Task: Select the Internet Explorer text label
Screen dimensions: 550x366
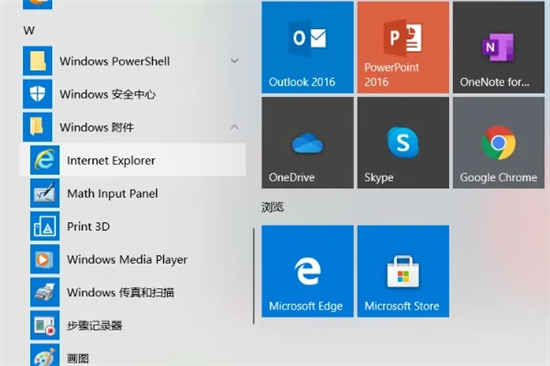Action: pyautogui.click(x=111, y=160)
